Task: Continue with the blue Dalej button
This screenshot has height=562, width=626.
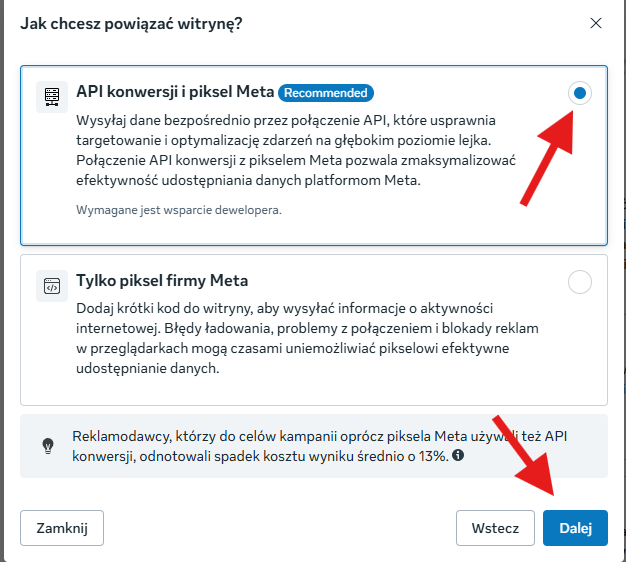Action: click(x=575, y=527)
